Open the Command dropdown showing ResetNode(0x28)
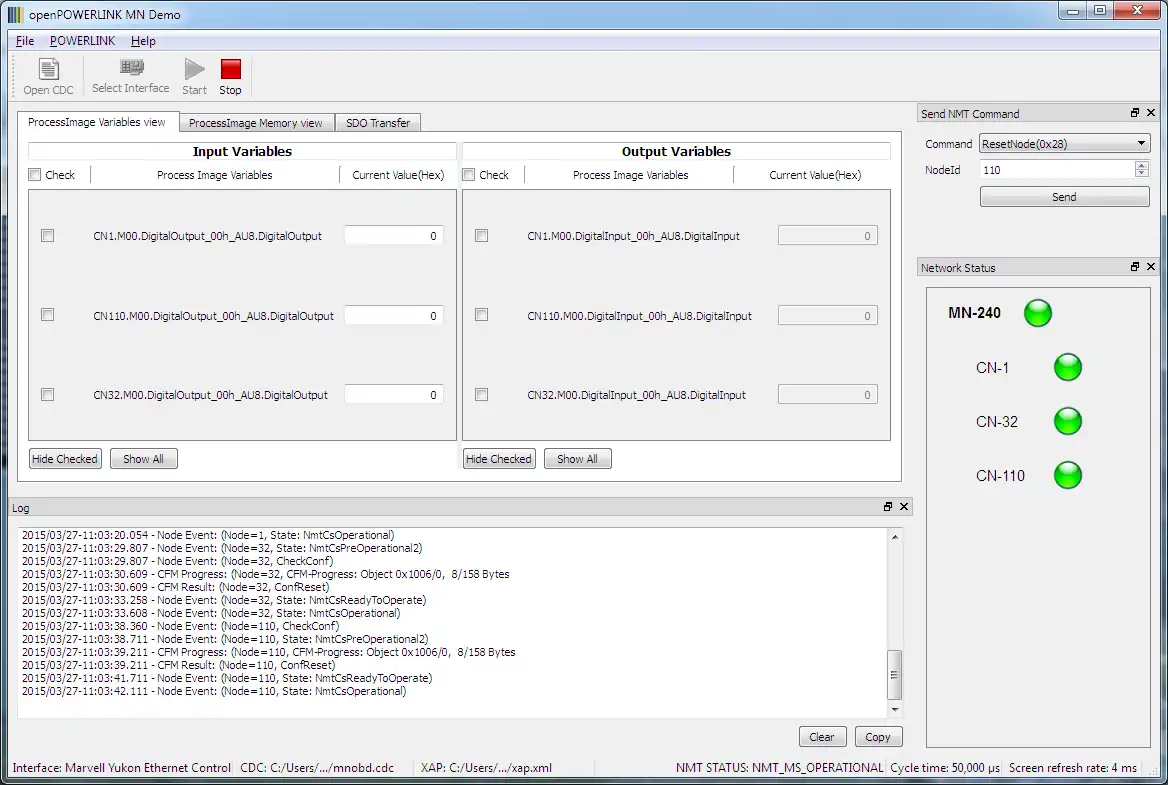This screenshot has width=1168, height=785. tap(1064, 144)
